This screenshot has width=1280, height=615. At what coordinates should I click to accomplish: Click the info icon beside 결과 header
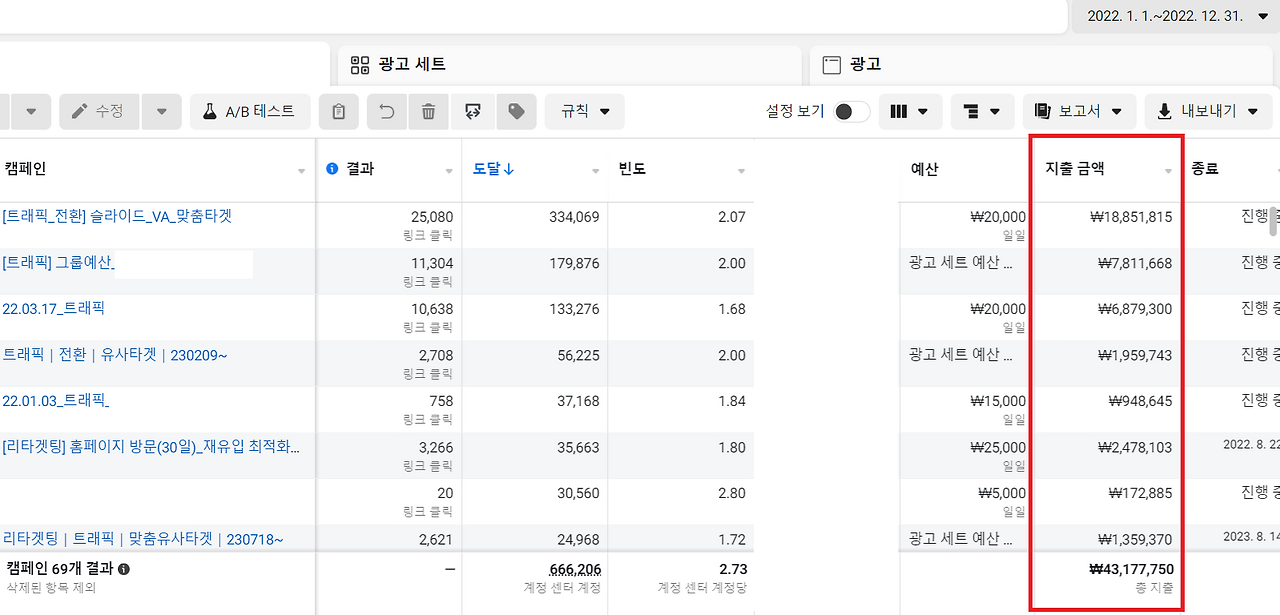pyautogui.click(x=332, y=169)
